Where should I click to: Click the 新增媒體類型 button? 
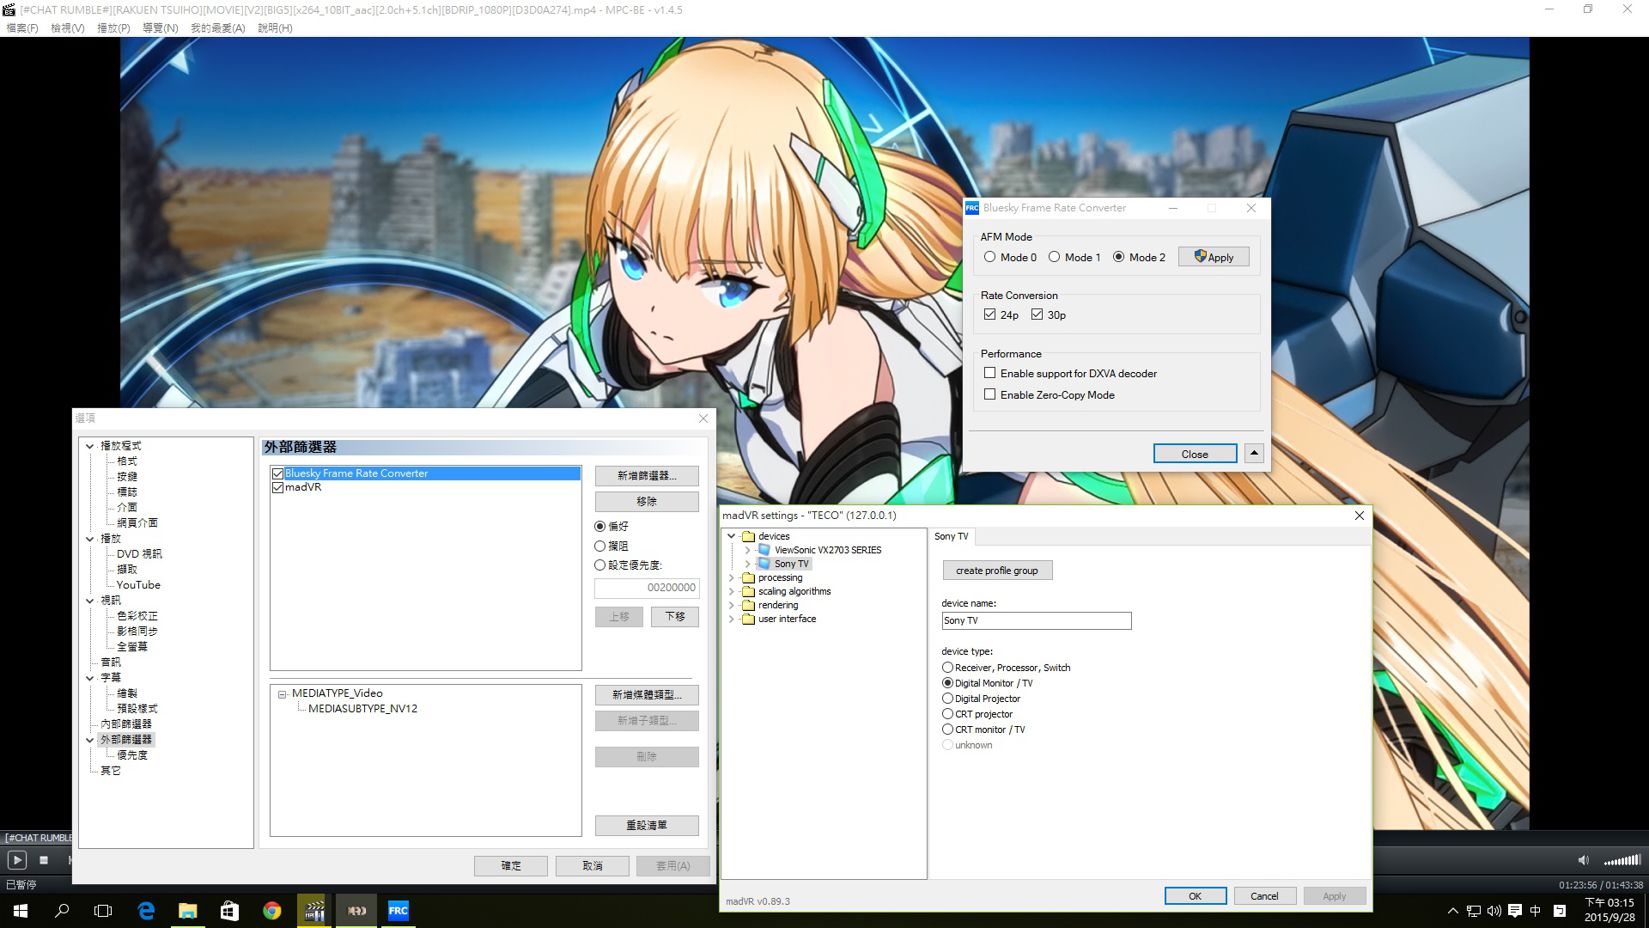[x=647, y=695]
